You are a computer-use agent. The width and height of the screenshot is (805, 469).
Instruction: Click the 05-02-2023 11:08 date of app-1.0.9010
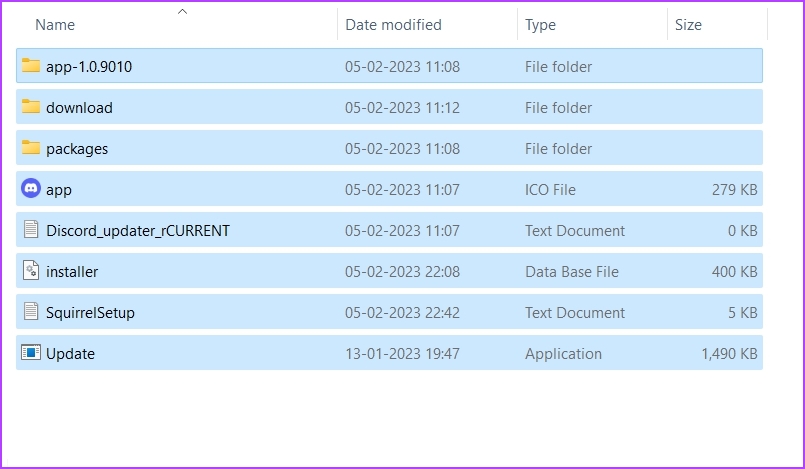(x=402, y=67)
